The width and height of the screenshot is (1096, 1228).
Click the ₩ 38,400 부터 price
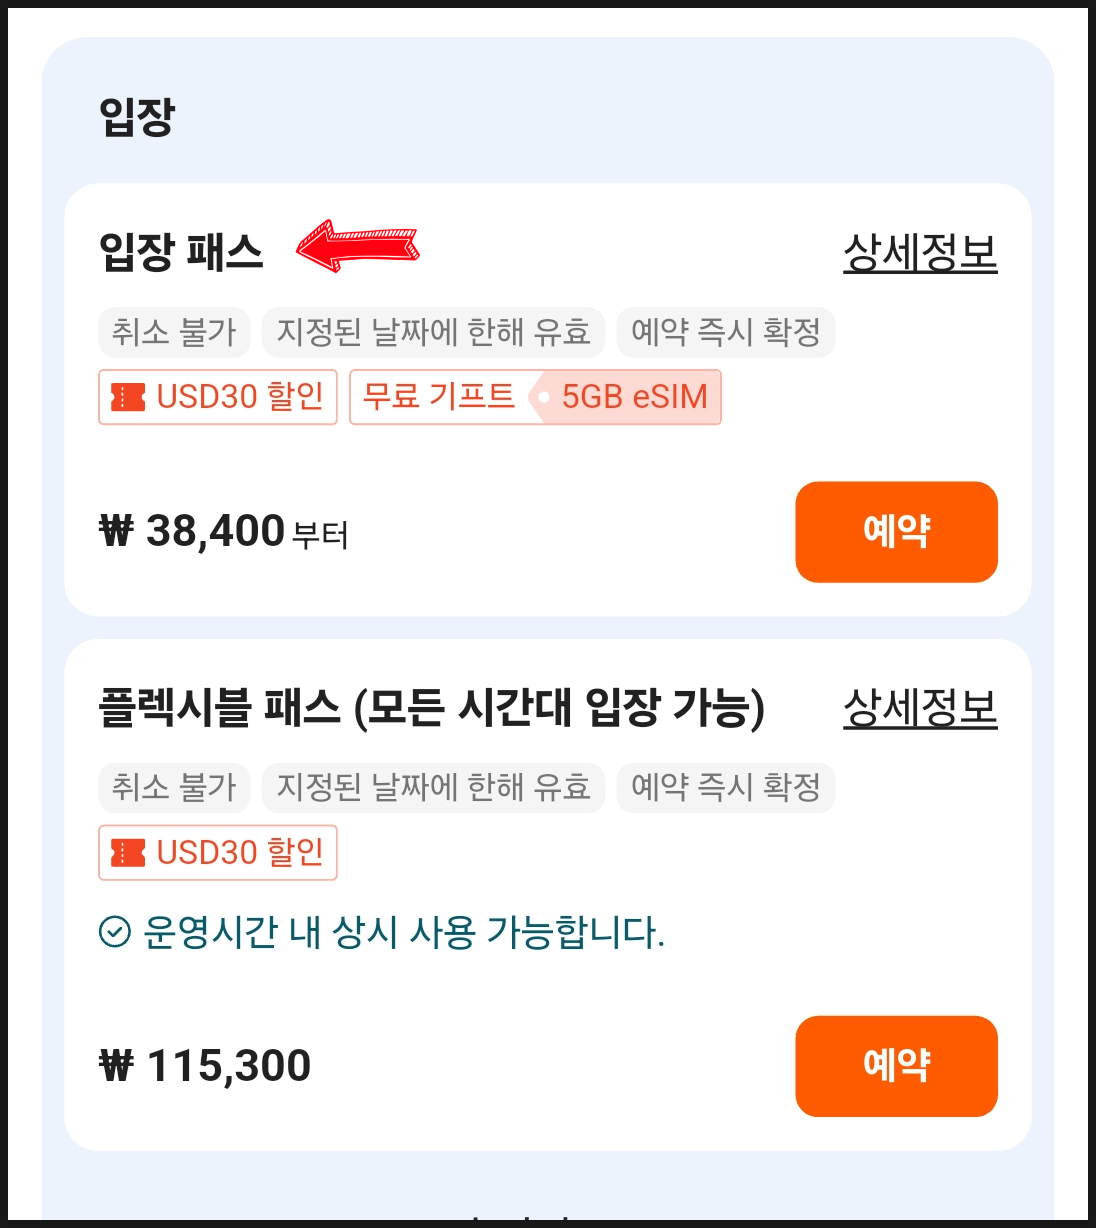224,532
